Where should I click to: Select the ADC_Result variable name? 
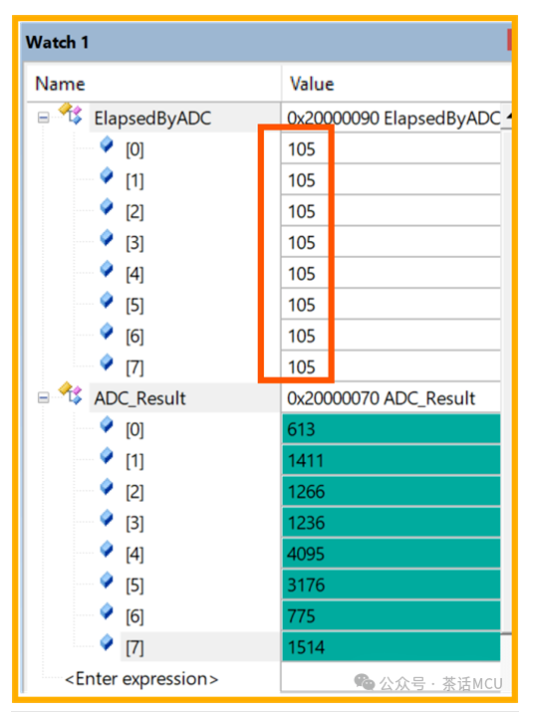pyautogui.click(x=140, y=398)
